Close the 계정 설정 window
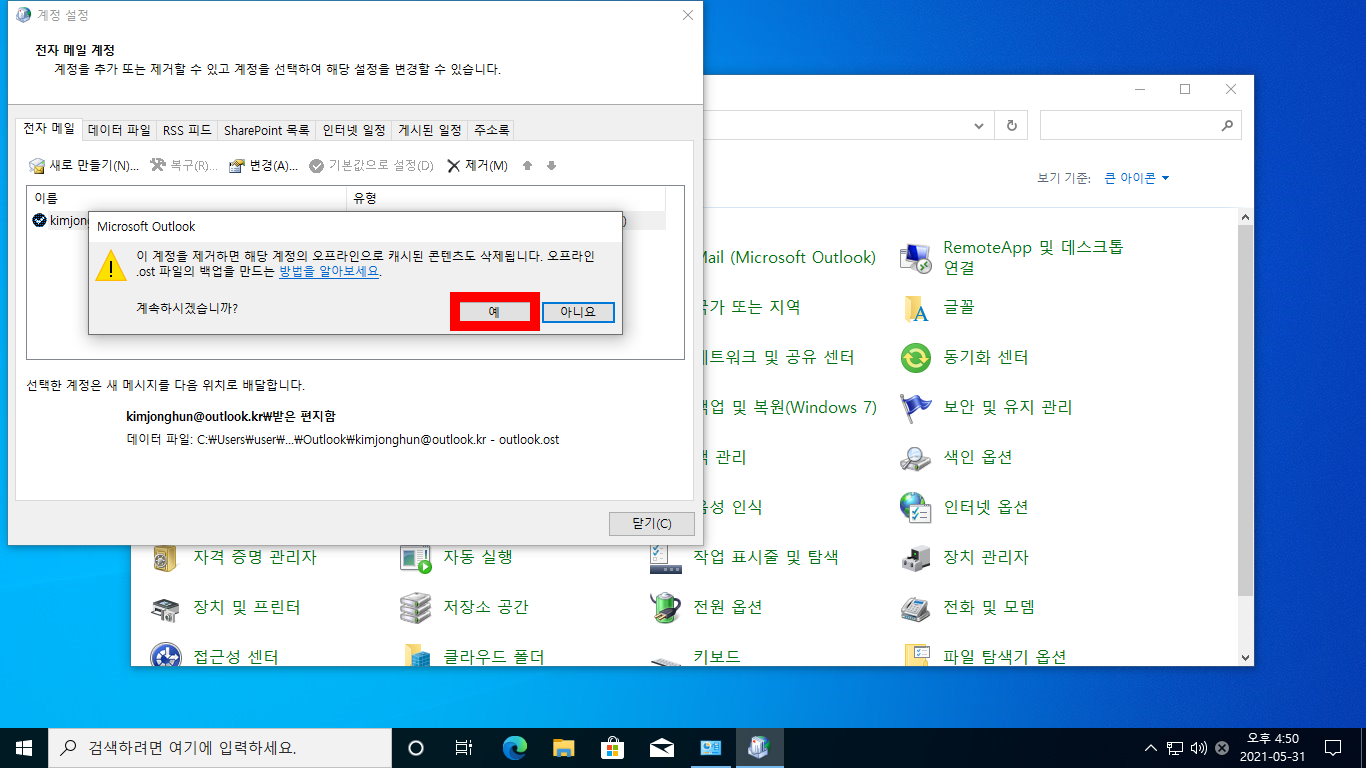 click(x=688, y=15)
